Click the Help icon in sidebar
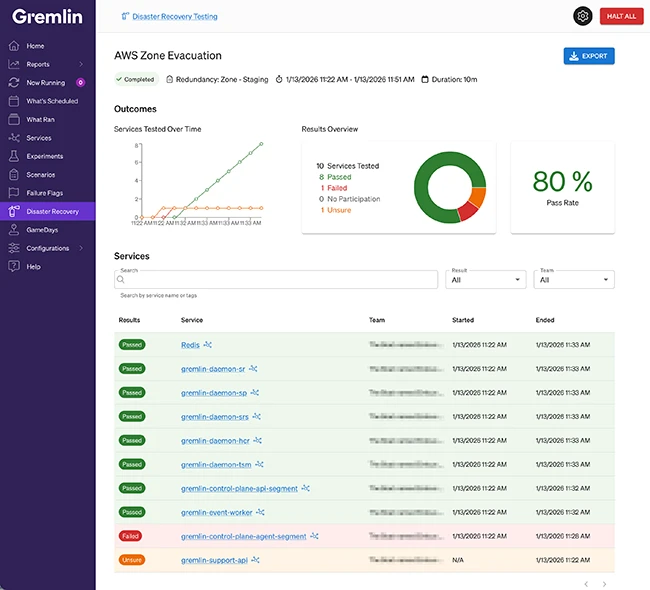 [14, 267]
